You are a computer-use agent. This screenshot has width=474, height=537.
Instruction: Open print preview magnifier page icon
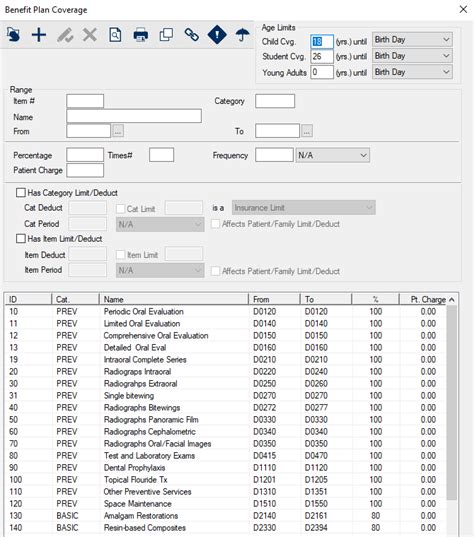(115, 35)
